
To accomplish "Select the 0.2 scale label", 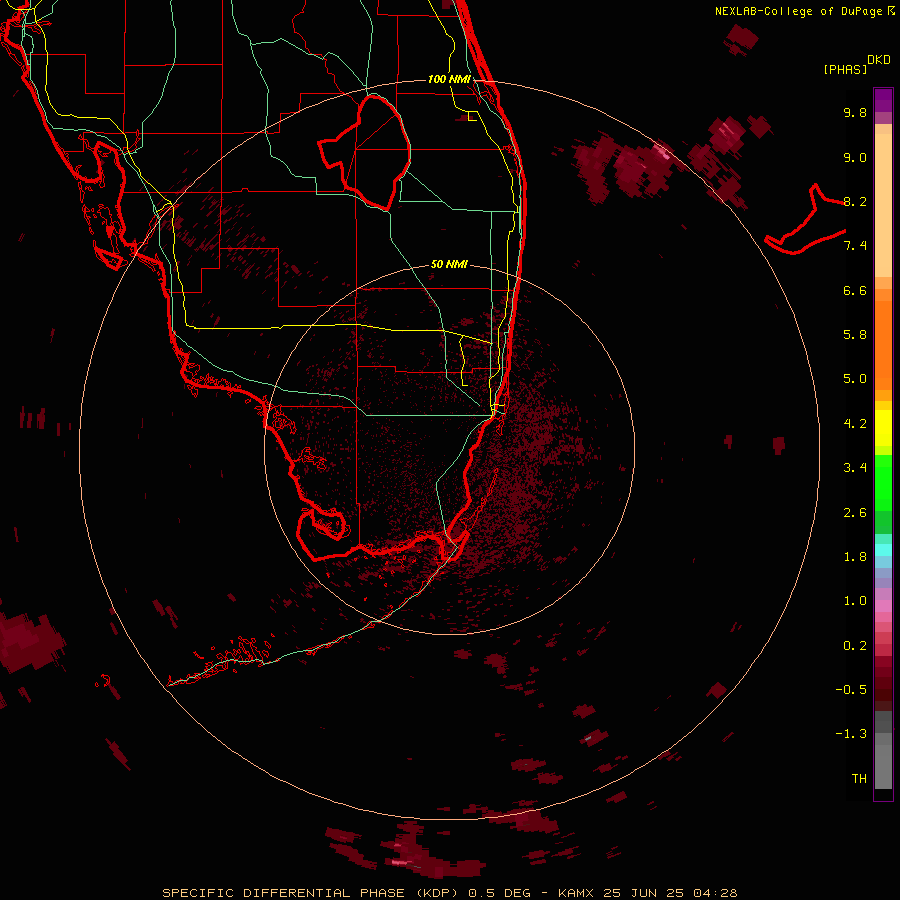I will 855,646.
